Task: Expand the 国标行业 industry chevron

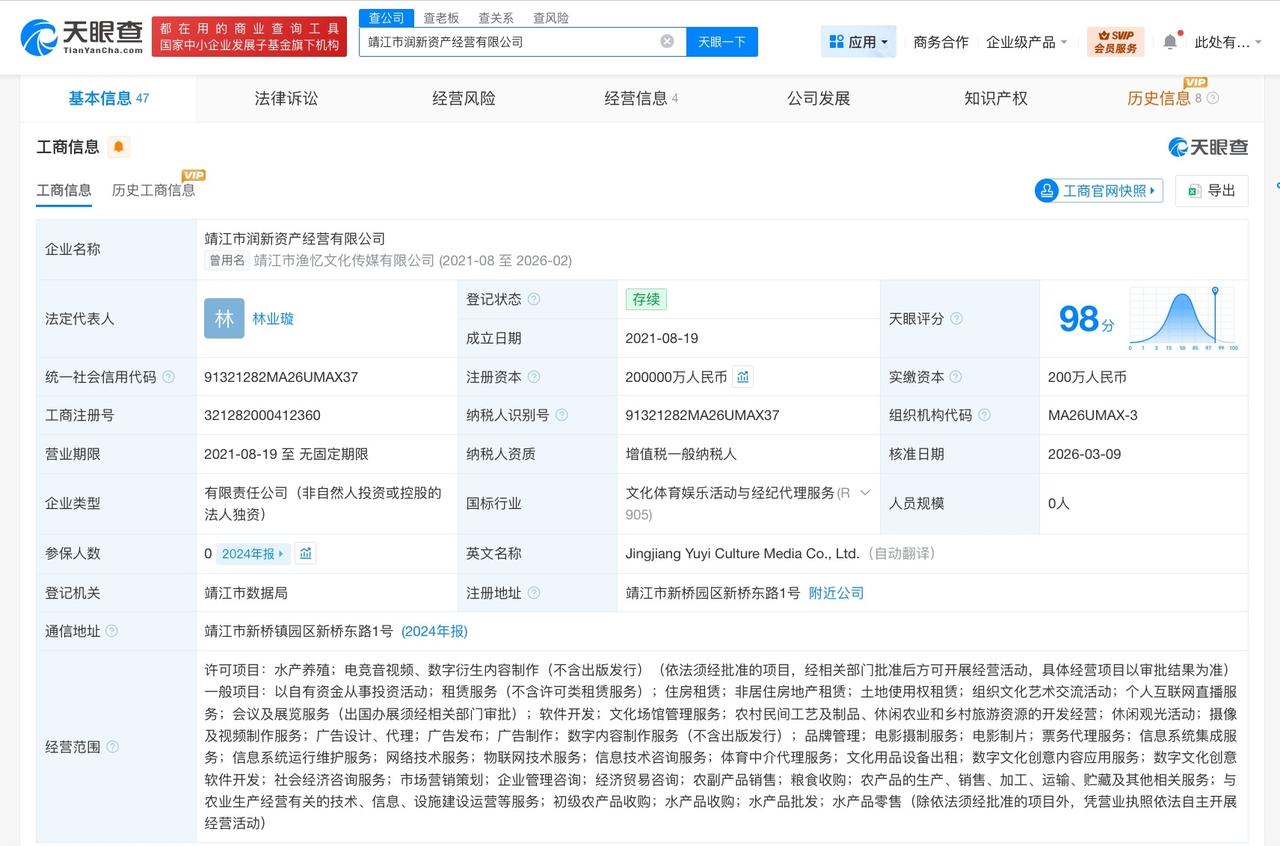Action: (x=866, y=492)
